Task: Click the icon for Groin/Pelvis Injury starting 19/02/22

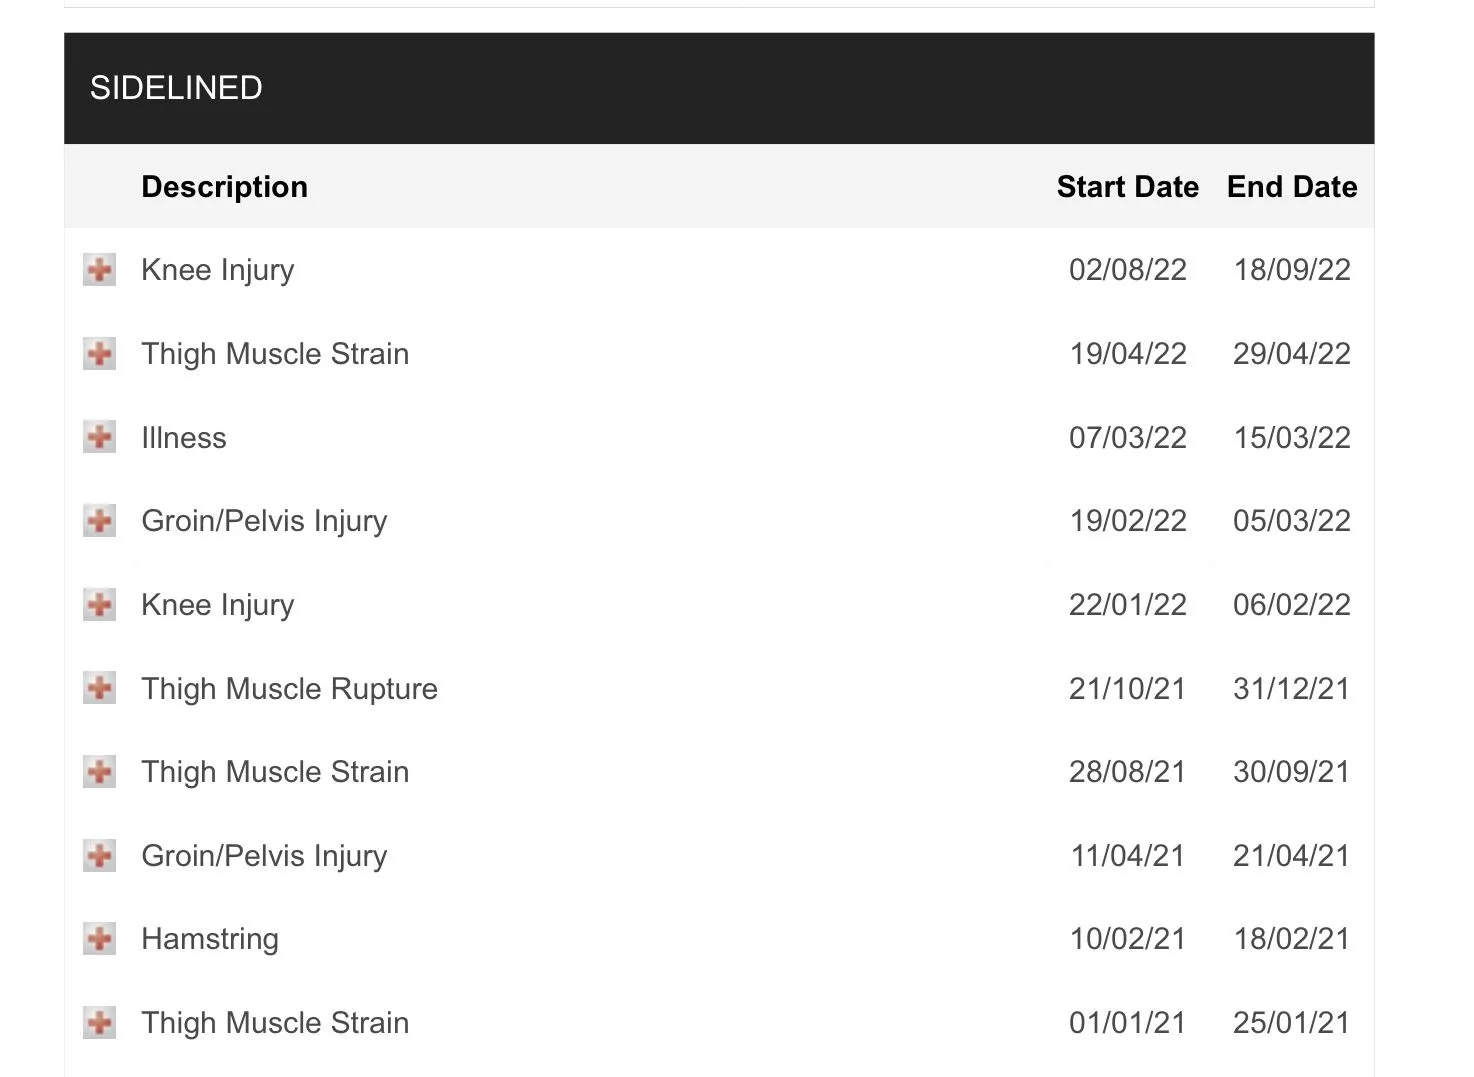Action: tap(99, 520)
